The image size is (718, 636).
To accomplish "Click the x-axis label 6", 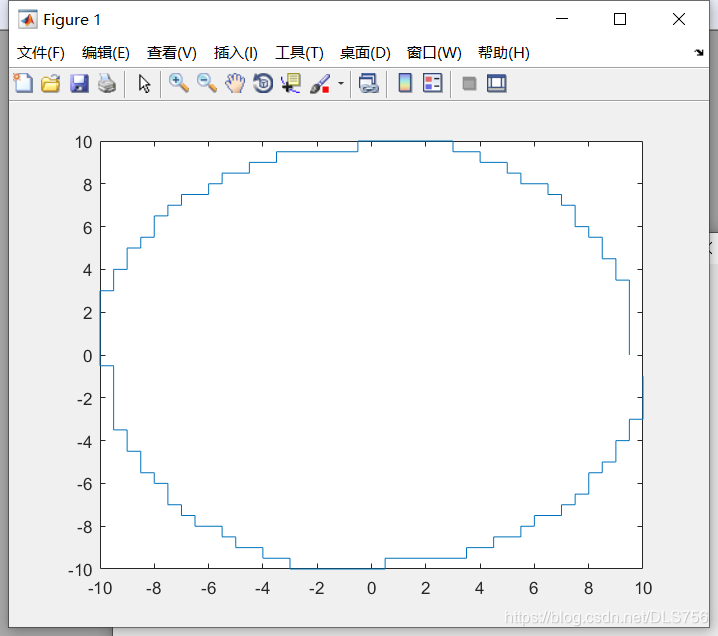I will [x=533, y=588].
